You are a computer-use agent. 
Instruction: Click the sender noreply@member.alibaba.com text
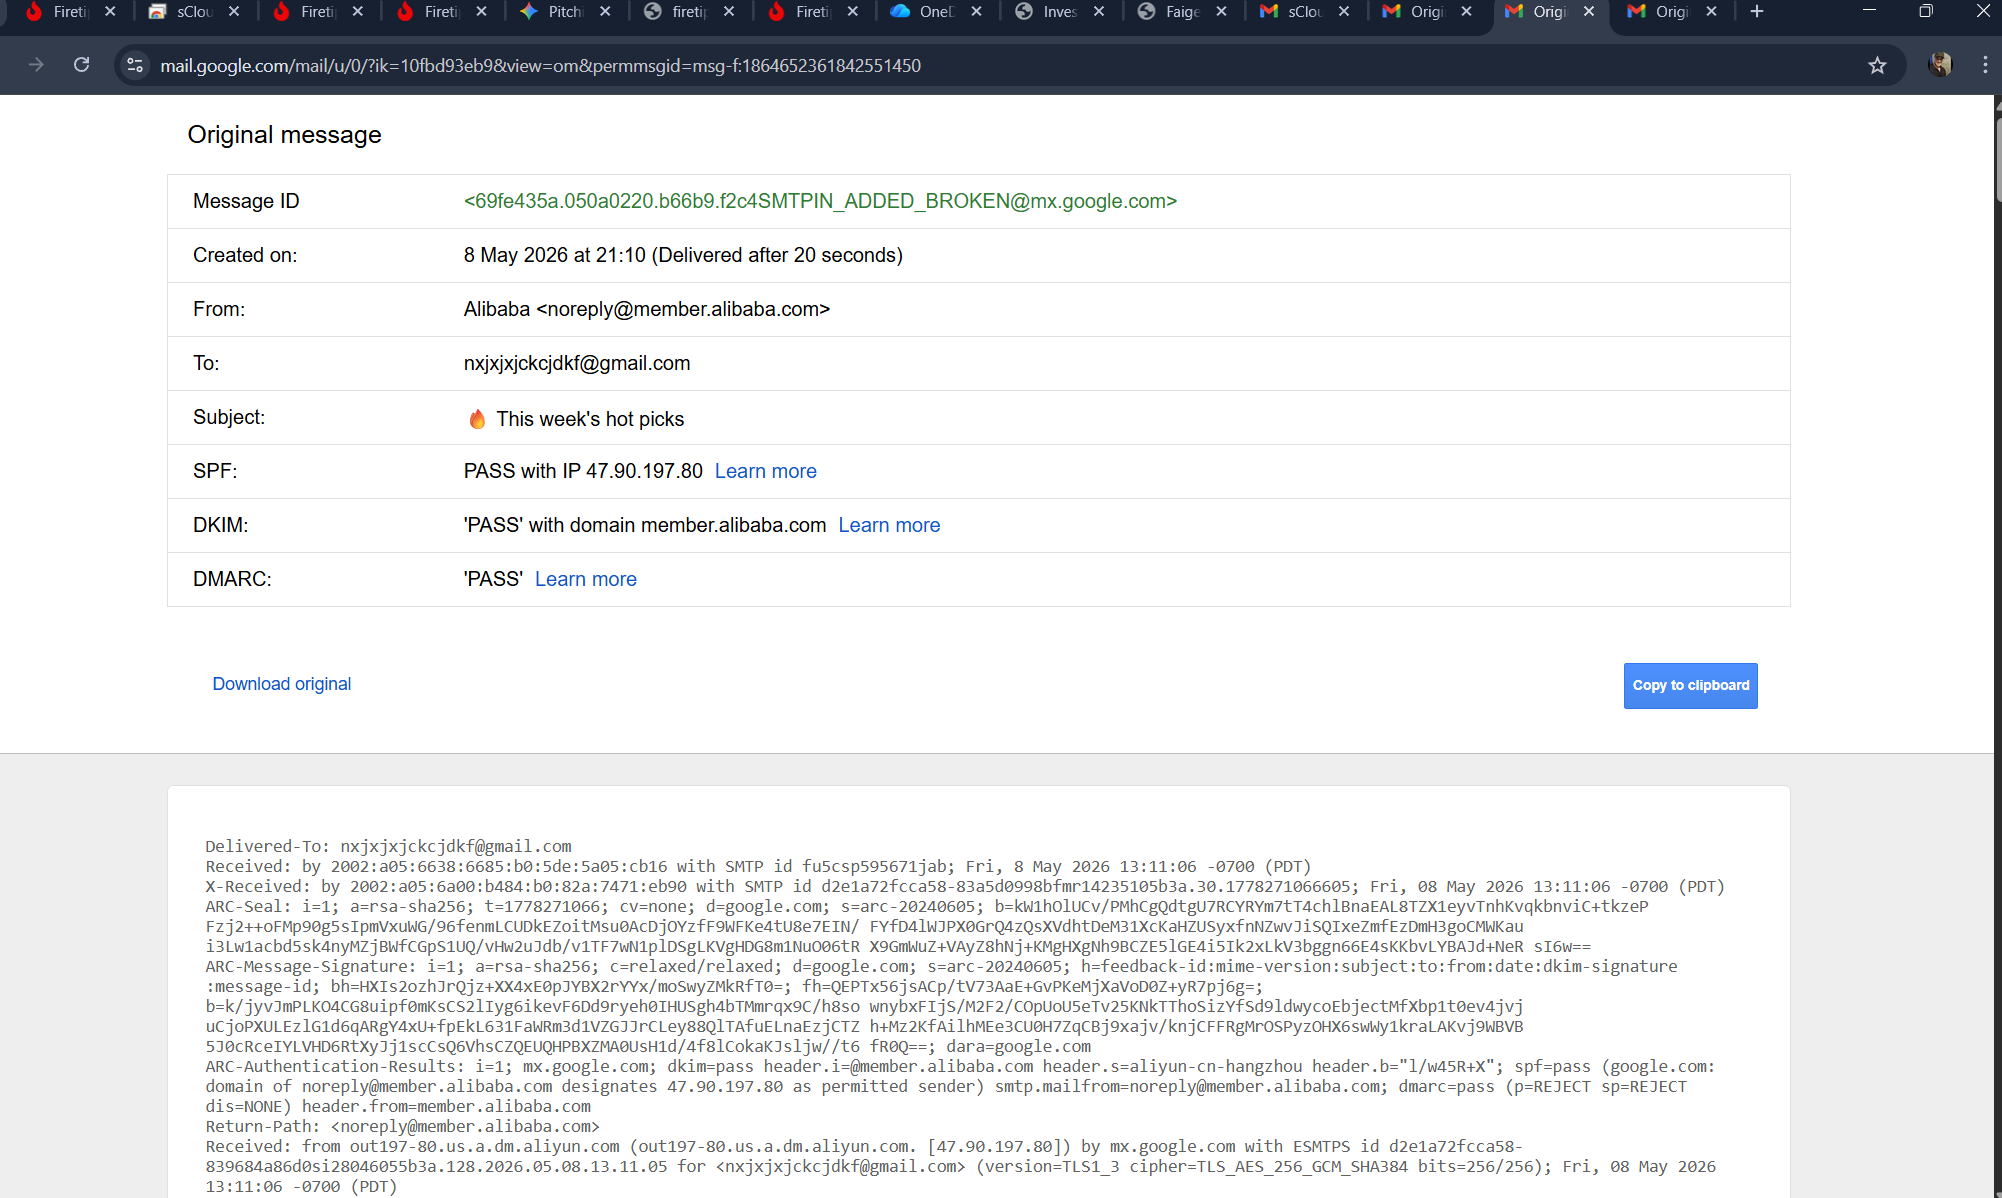click(683, 309)
